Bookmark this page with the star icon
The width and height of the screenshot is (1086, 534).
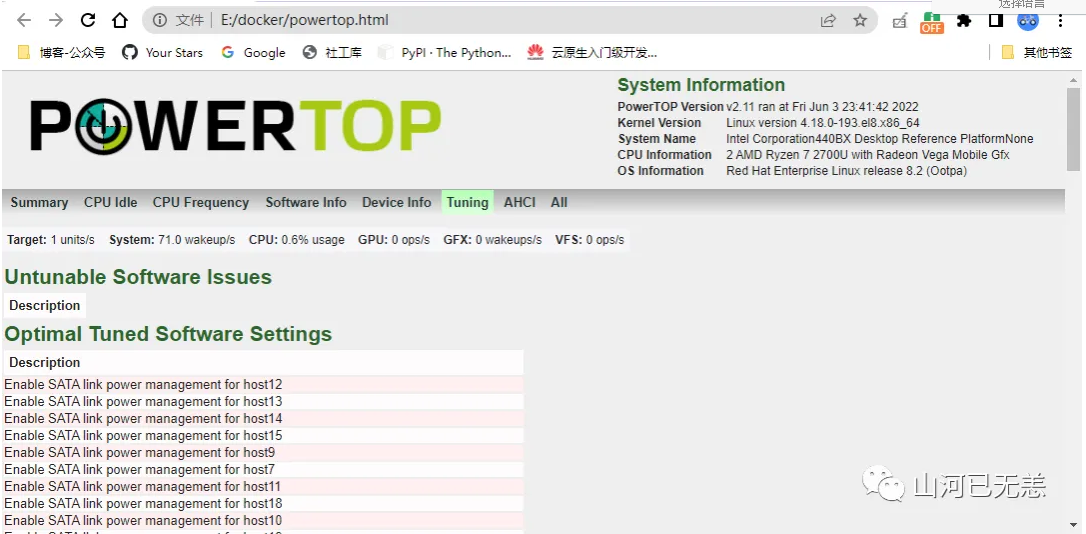tap(860, 20)
